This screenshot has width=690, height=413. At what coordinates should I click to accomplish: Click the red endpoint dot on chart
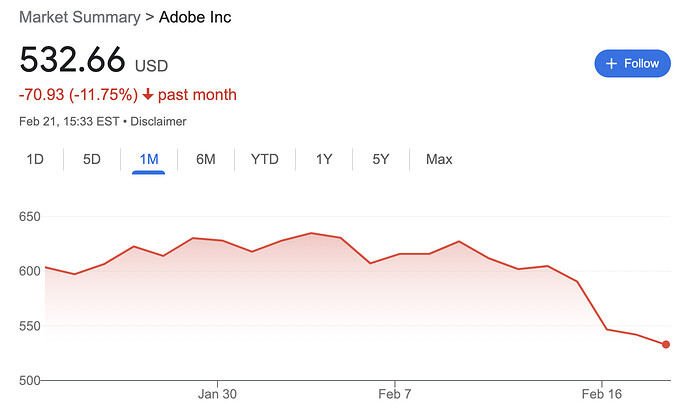coord(666,345)
